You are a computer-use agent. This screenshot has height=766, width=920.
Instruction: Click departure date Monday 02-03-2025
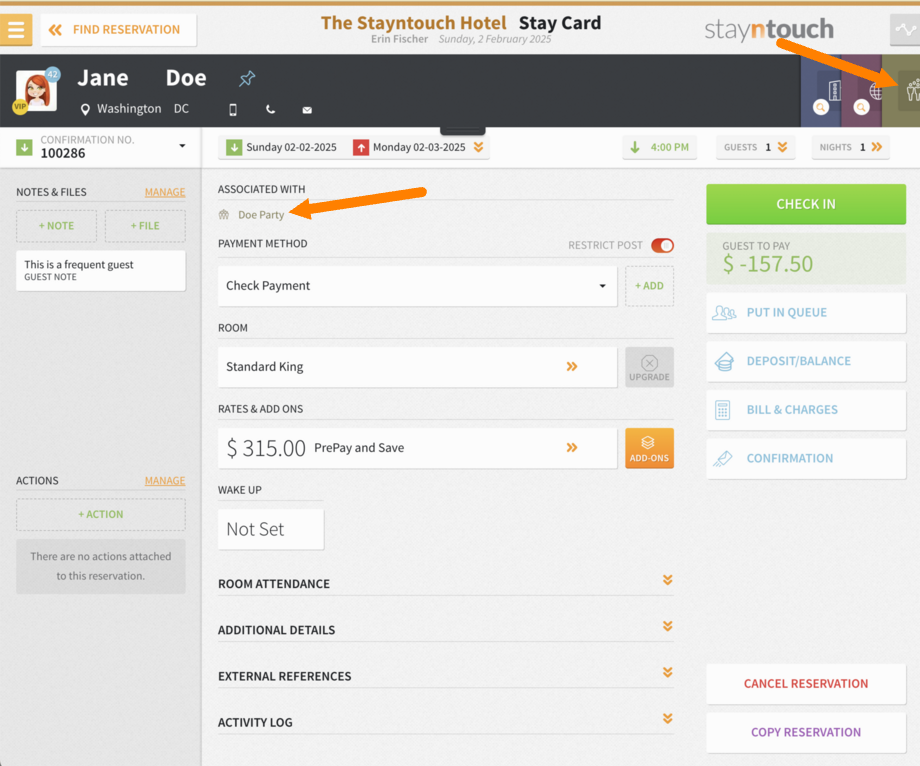tap(419, 147)
